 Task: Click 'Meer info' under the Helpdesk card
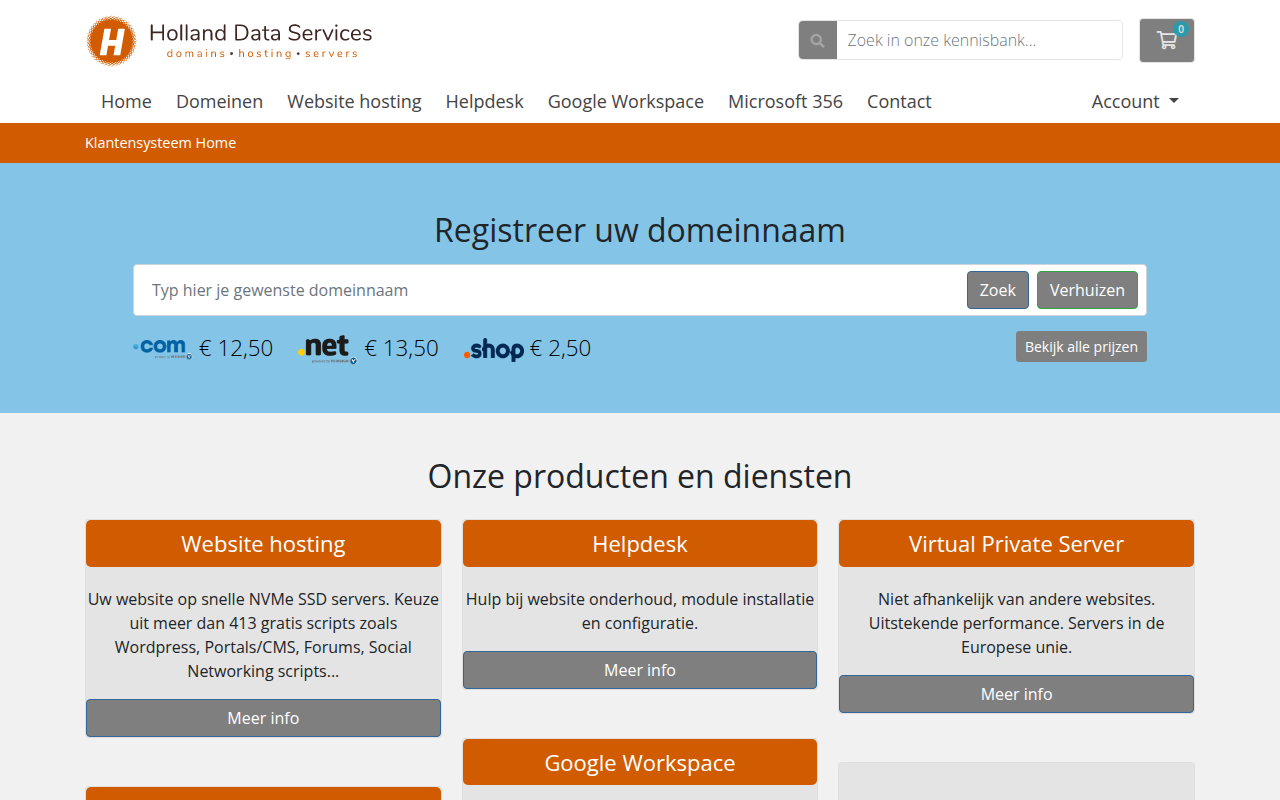tap(640, 670)
